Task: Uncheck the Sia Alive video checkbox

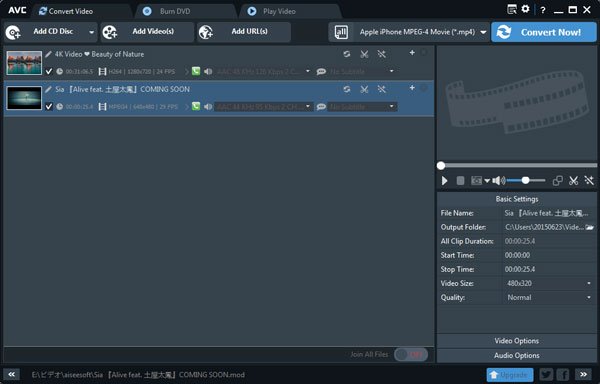Action: tap(49, 106)
